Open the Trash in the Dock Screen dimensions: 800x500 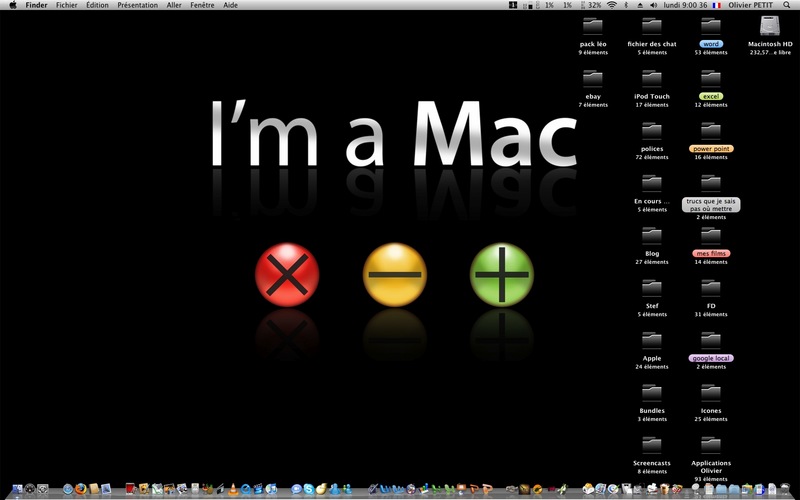(x=785, y=489)
